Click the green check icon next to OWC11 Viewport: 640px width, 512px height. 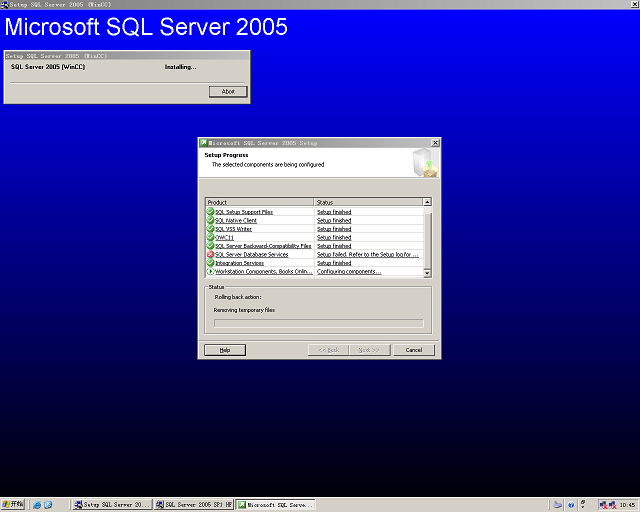(210, 237)
